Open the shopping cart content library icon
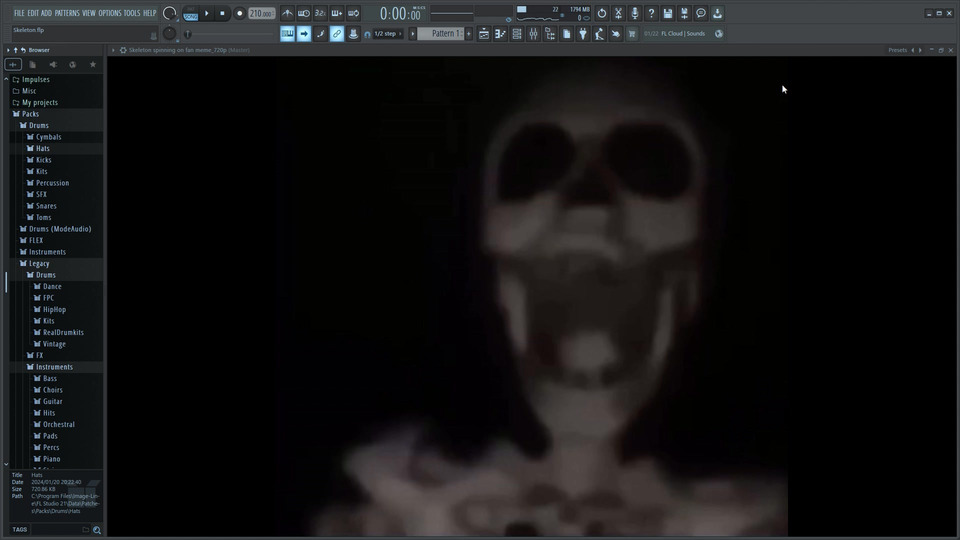Screen dimensions: 960x540 tap(631, 34)
